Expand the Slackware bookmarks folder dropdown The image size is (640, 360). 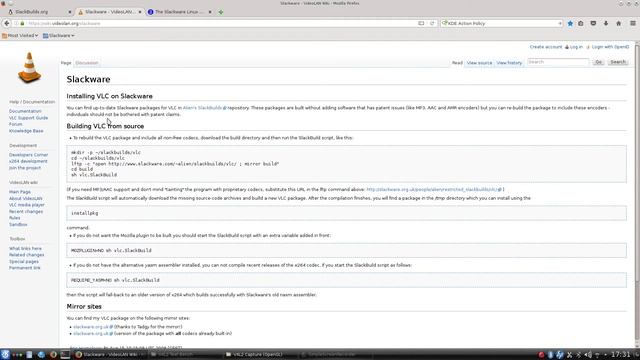pos(58,36)
